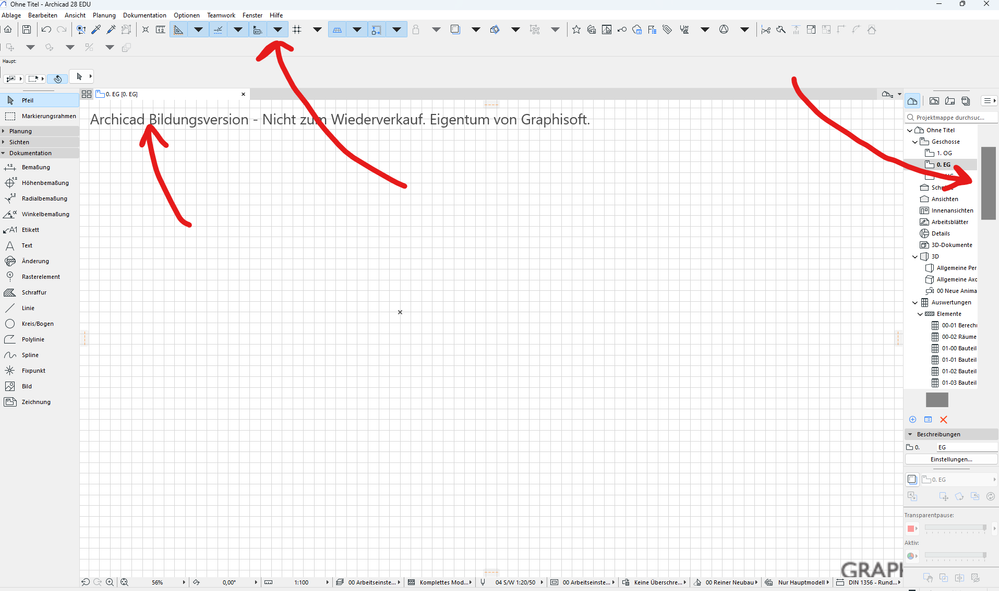This screenshot has height=591, width=999.
Task: Collapse the Geschosse folder in navigator
Action: [x=915, y=141]
